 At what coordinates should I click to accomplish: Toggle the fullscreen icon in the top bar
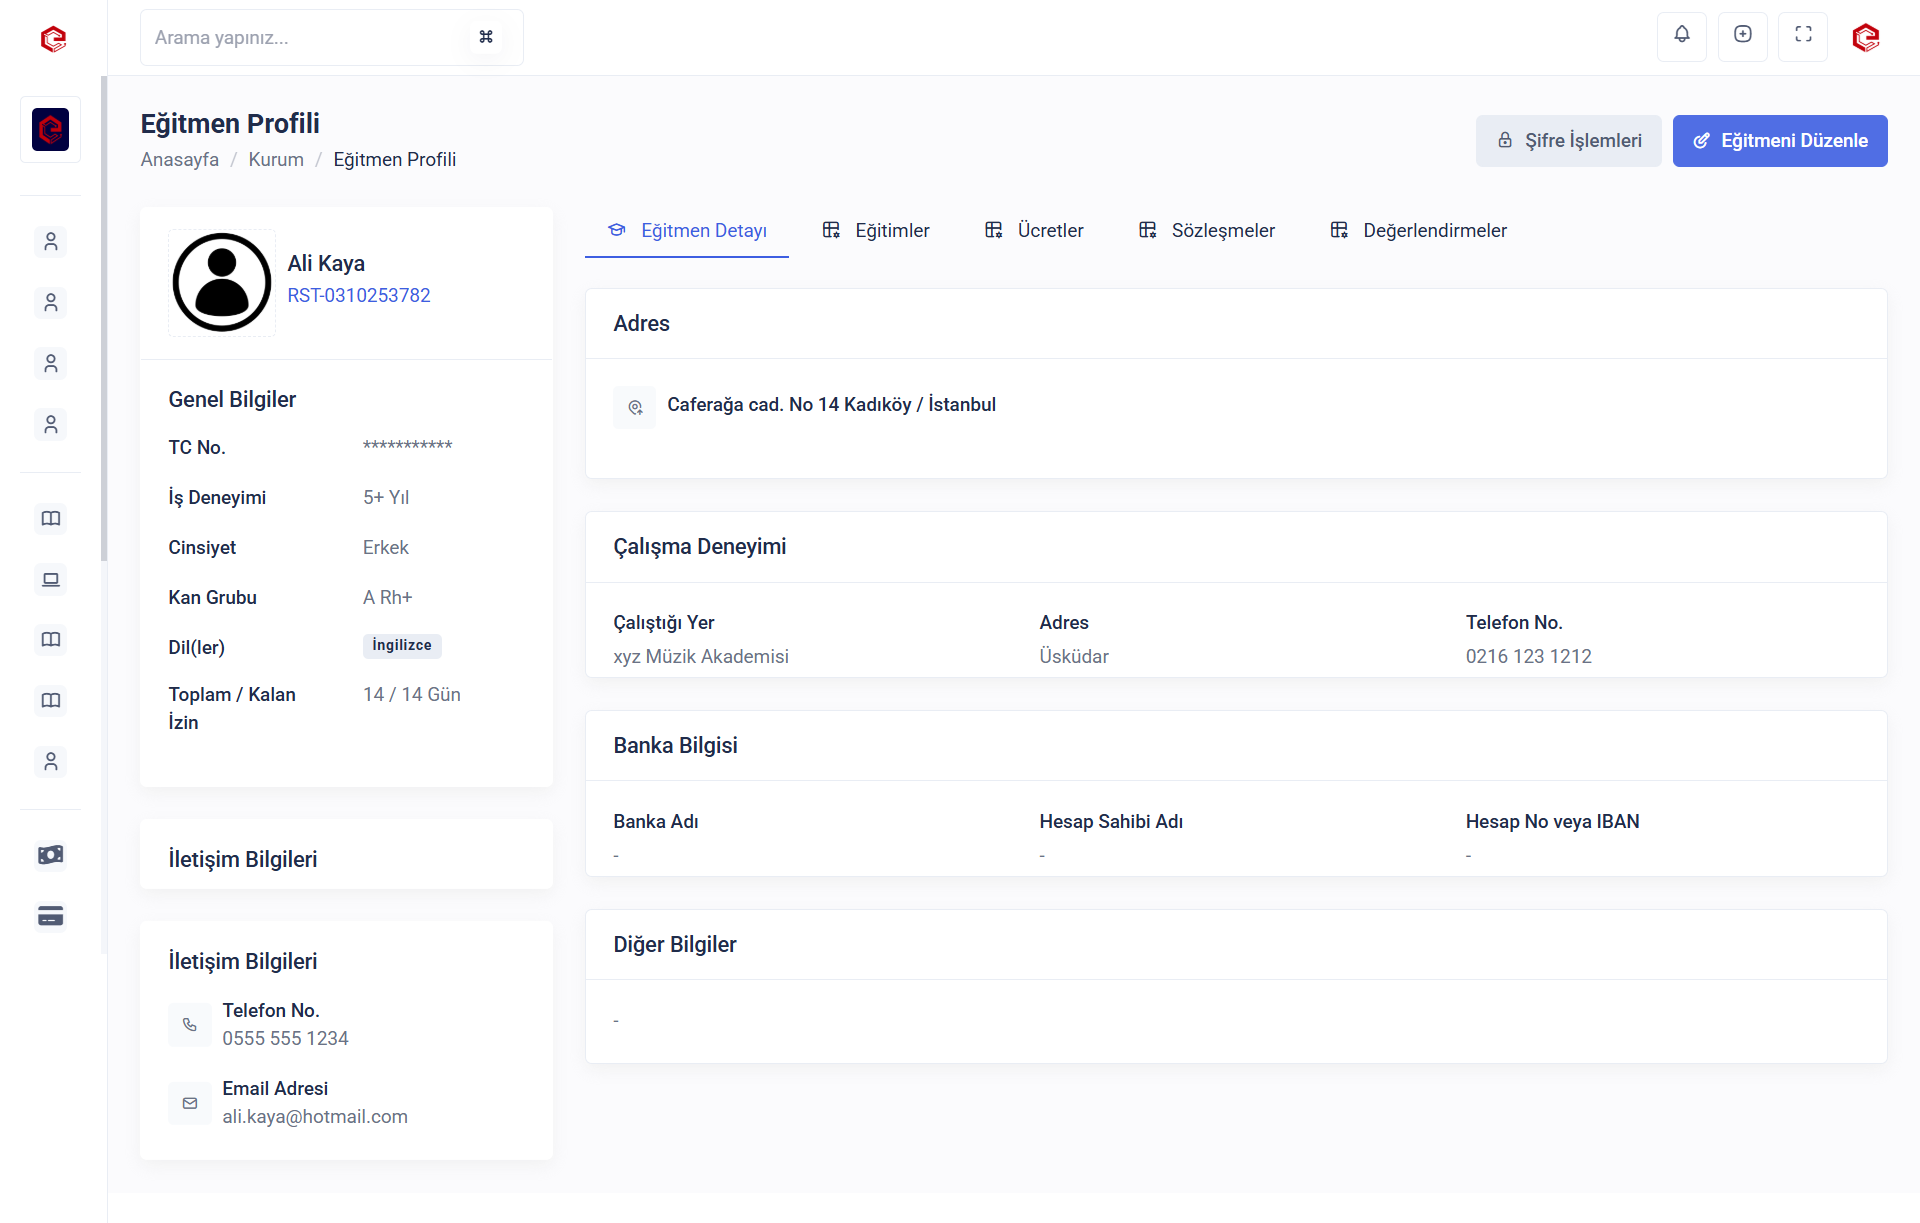click(1803, 35)
